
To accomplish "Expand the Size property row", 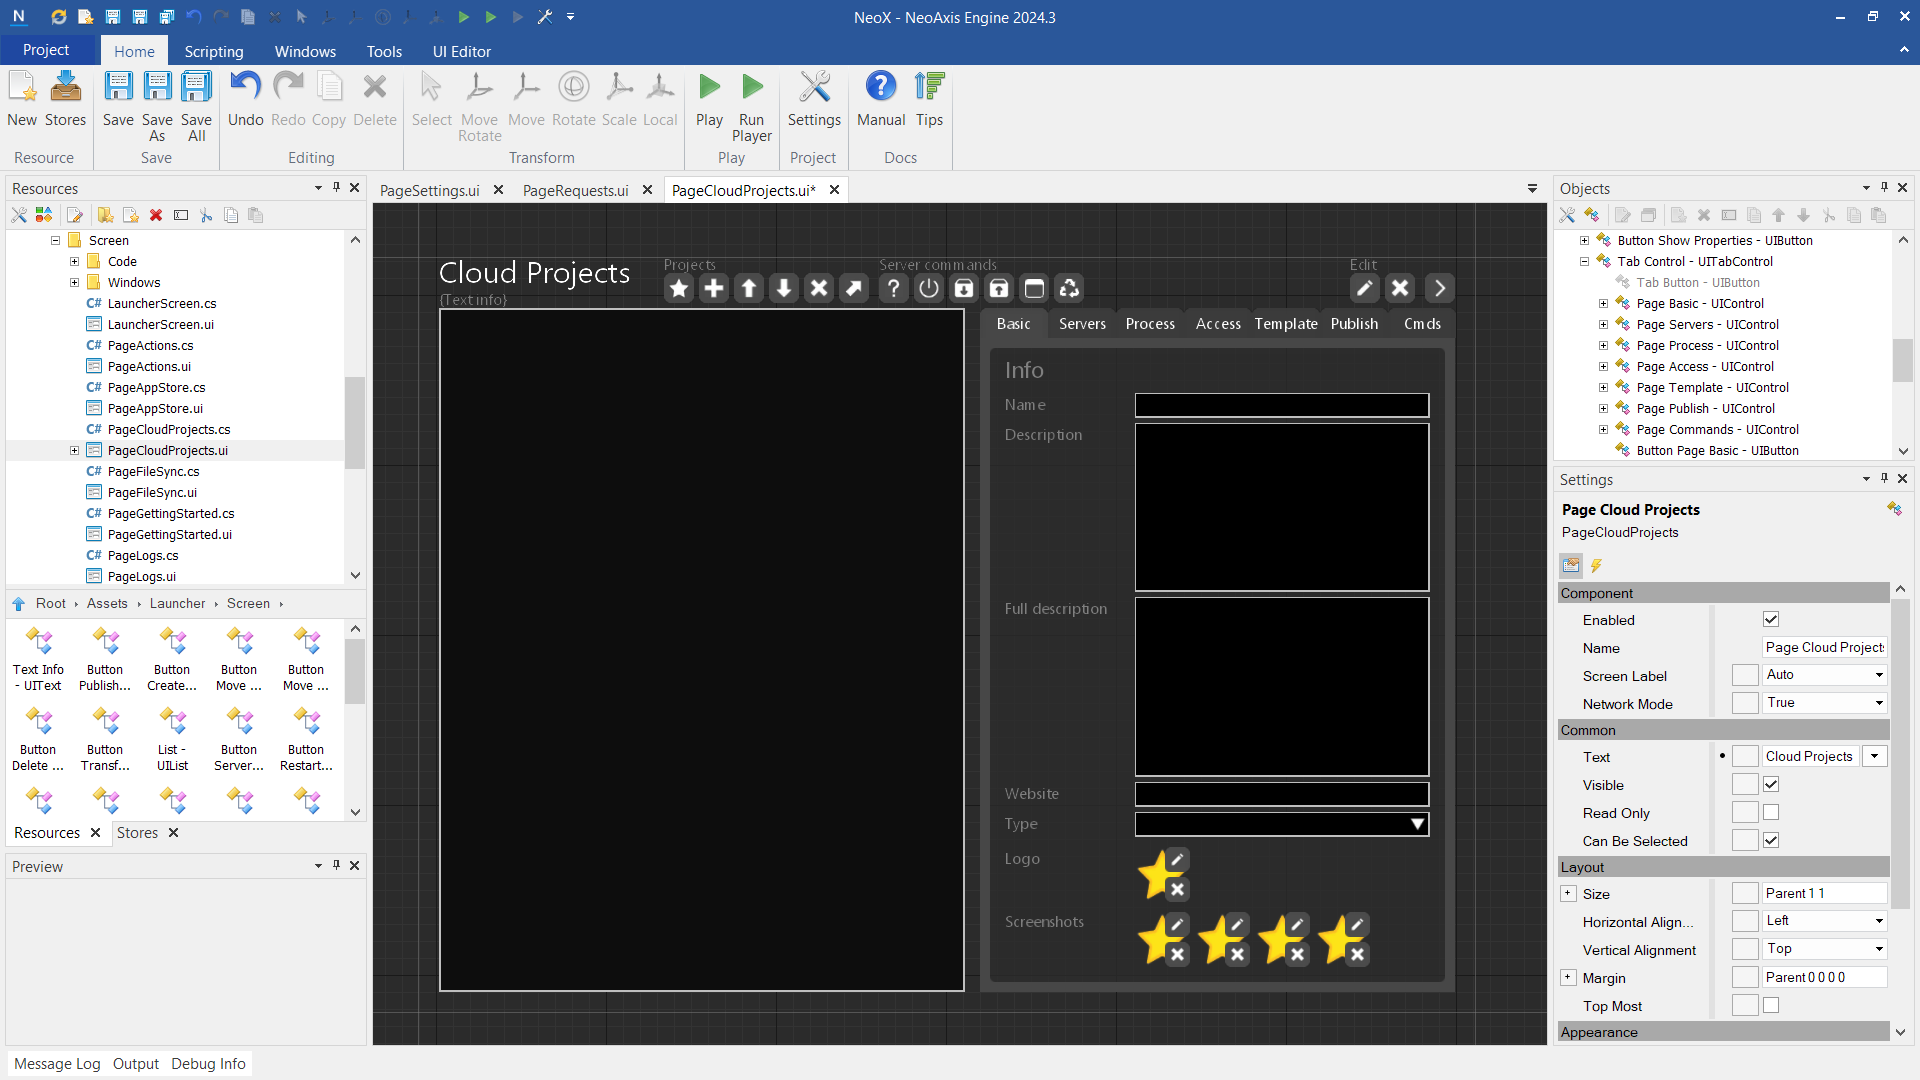I will coord(1568,894).
